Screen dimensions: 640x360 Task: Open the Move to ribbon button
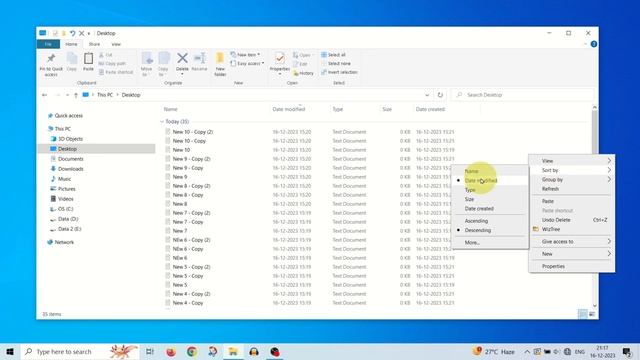click(x=147, y=64)
